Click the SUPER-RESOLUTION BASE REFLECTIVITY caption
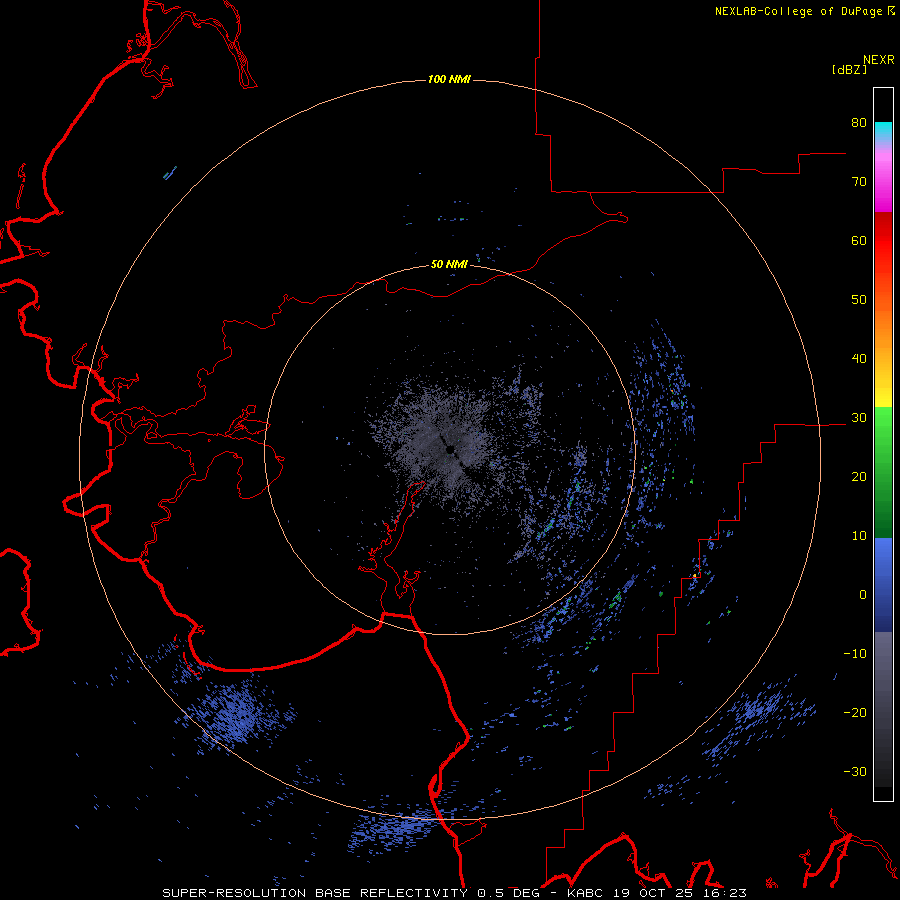This screenshot has width=900, height=900. tap(315, 893)
